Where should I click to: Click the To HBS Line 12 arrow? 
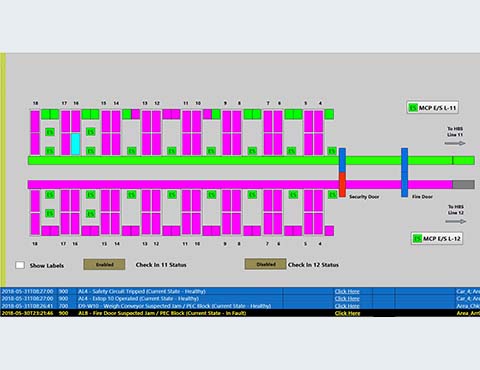(x=456, y=221)
